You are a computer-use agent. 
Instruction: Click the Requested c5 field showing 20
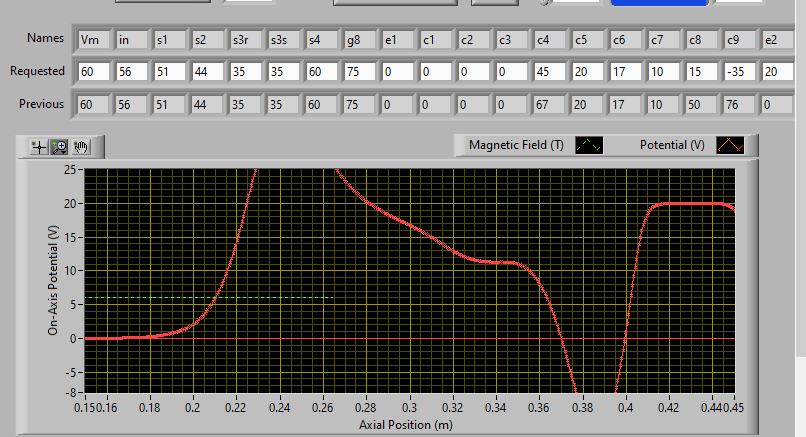[589, 71]
